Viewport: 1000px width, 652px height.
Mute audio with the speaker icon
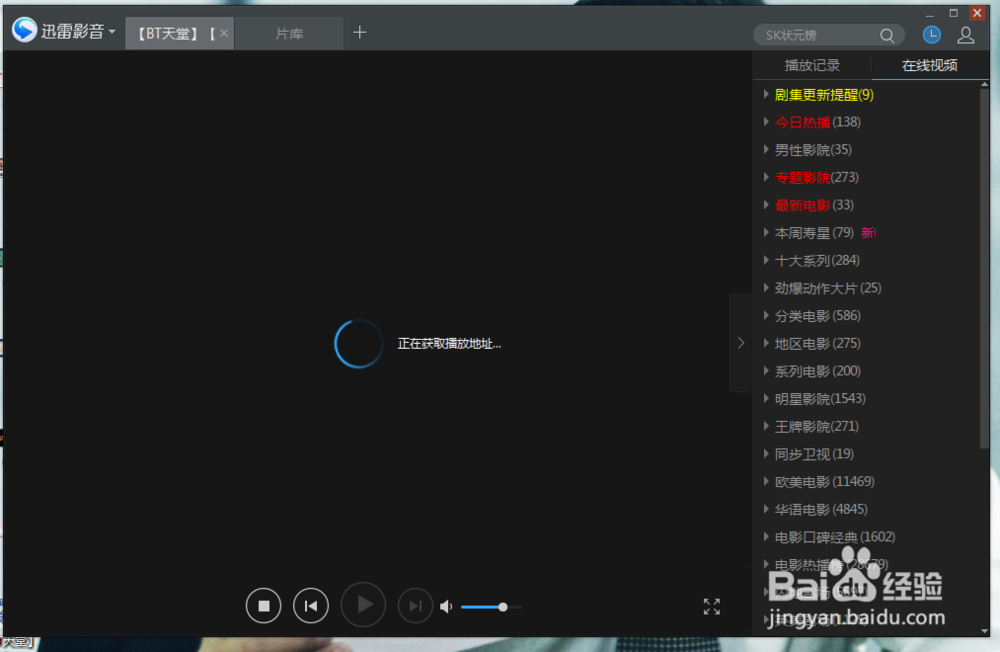coord(446,606)
